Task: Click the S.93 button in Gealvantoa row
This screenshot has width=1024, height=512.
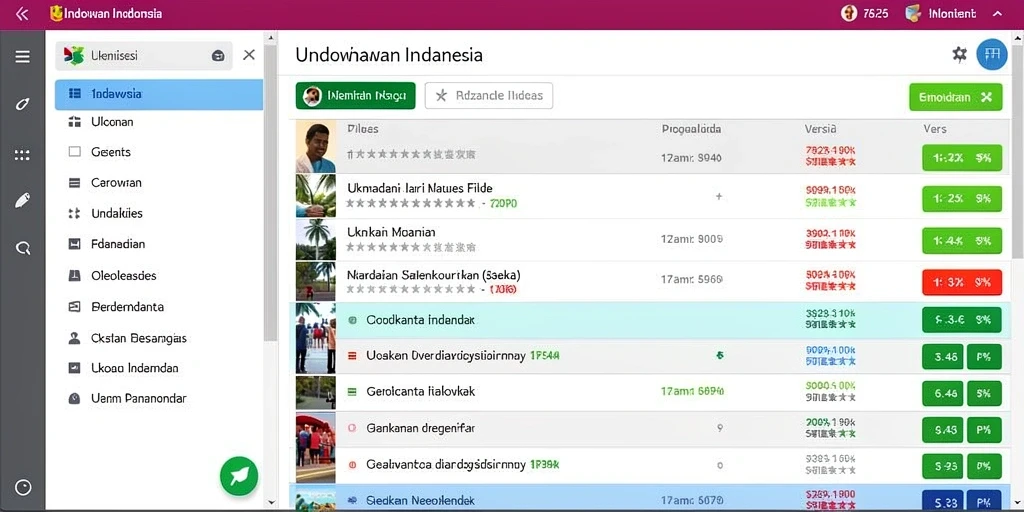Action: (x=942, y=466)
